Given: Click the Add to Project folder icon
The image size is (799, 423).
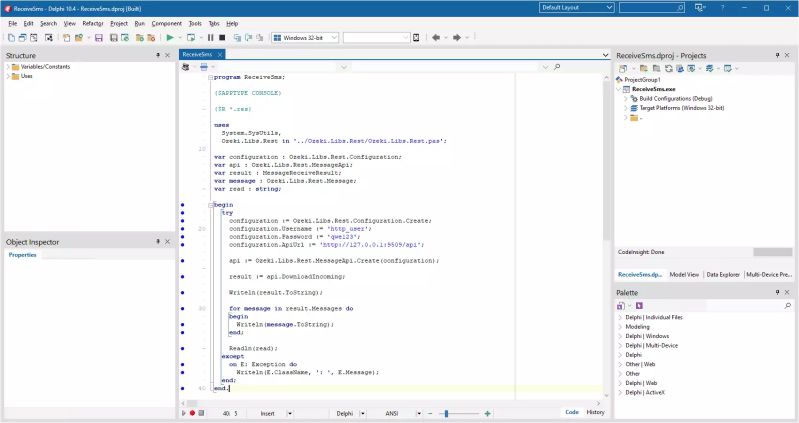Looking at the screenshot, I should pyautogui.click(x=140, y=38).
